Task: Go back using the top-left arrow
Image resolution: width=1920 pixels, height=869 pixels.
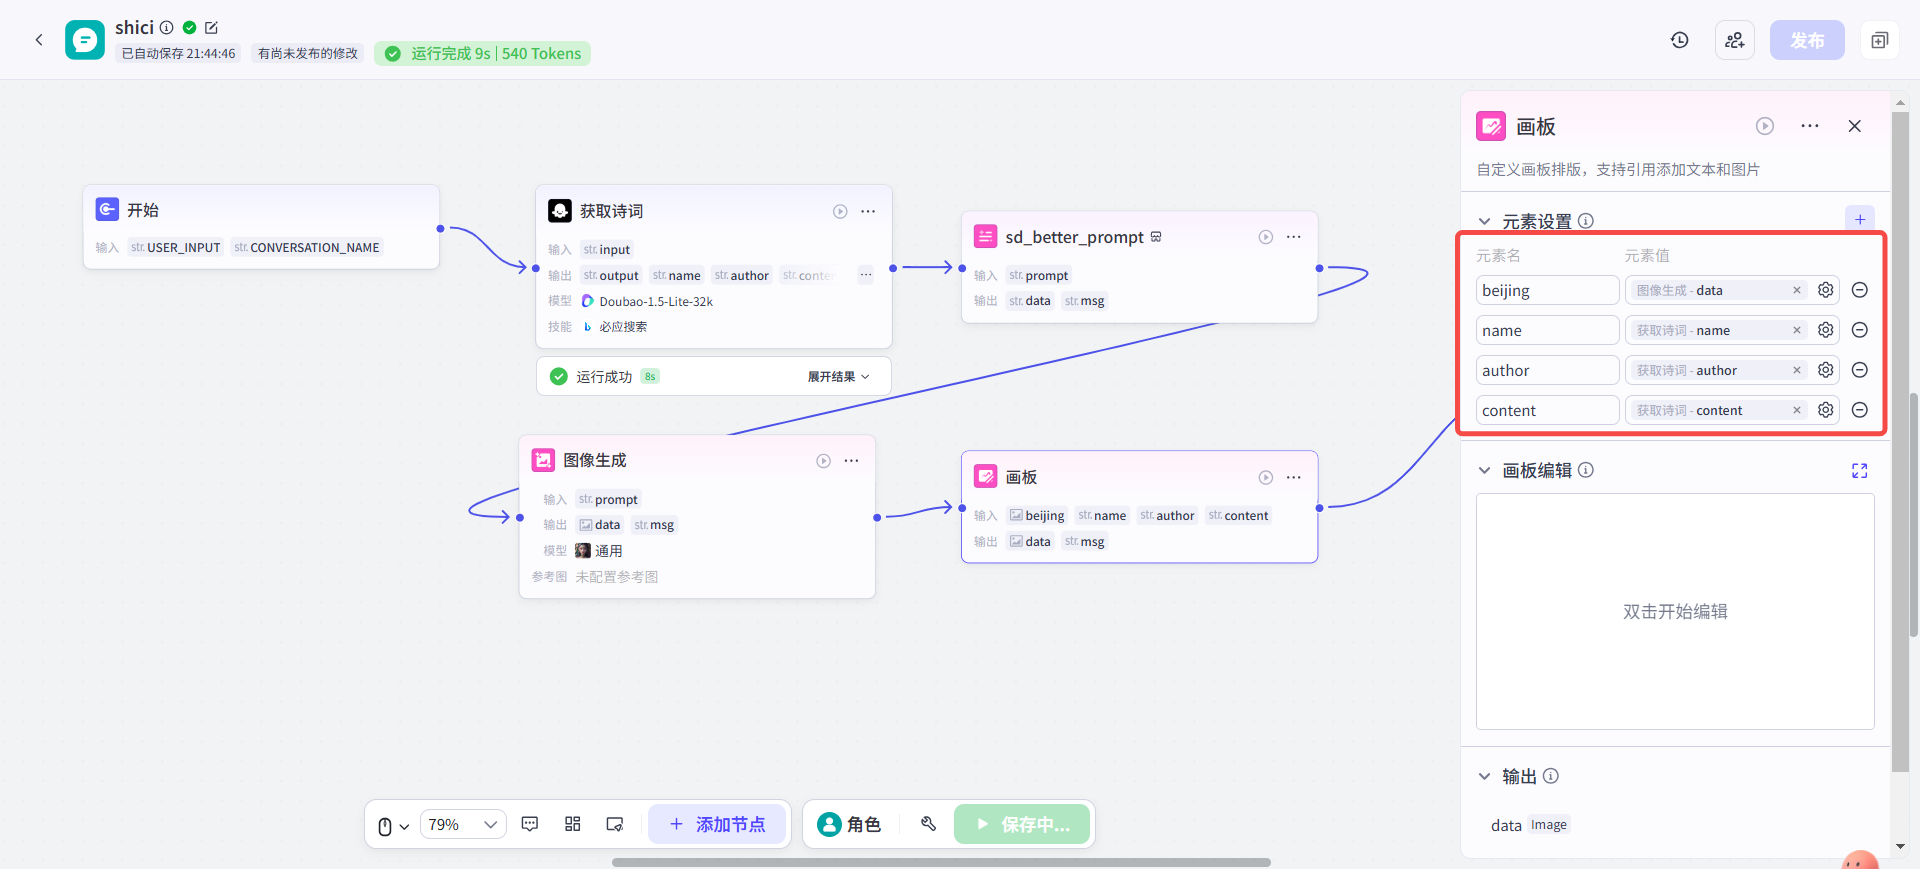Action: (39, 40)
